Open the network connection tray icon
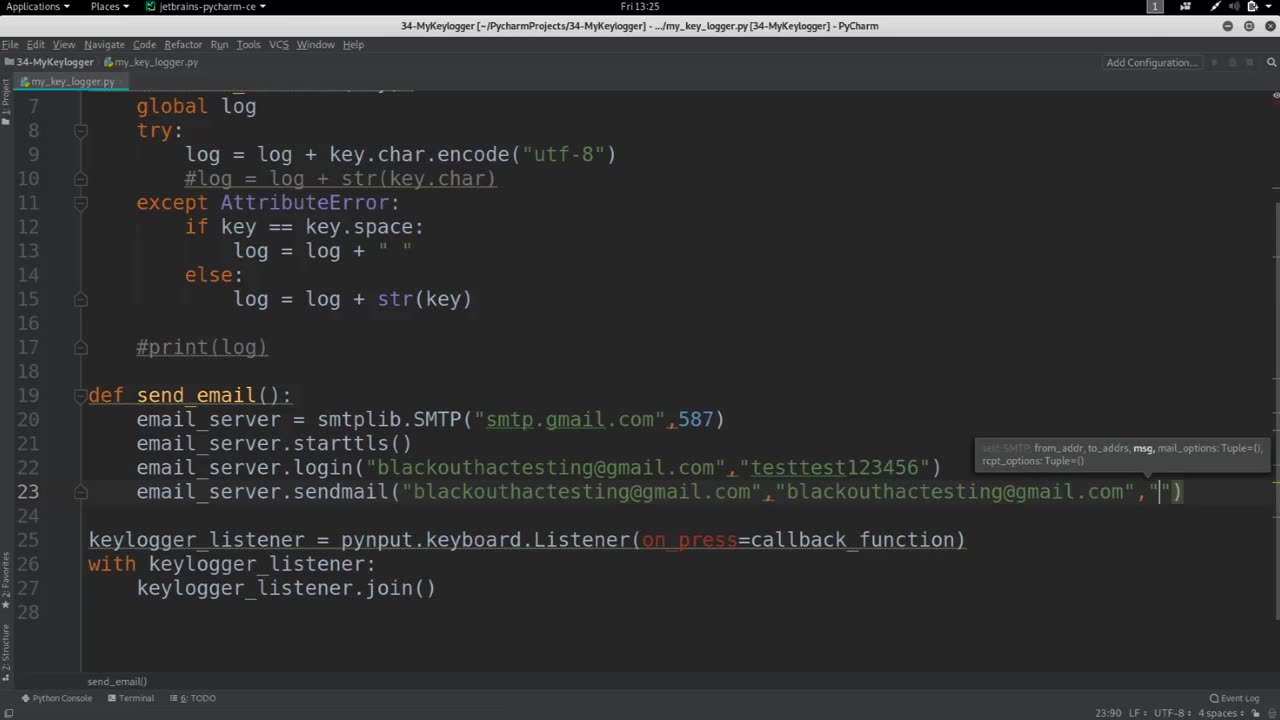 (x=1215, y=7)
